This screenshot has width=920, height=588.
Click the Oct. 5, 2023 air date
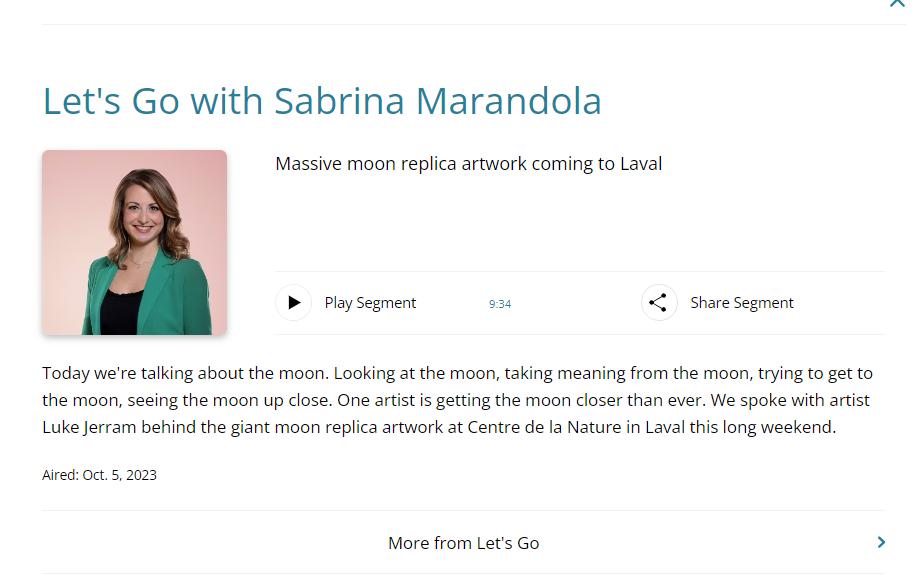119,475
